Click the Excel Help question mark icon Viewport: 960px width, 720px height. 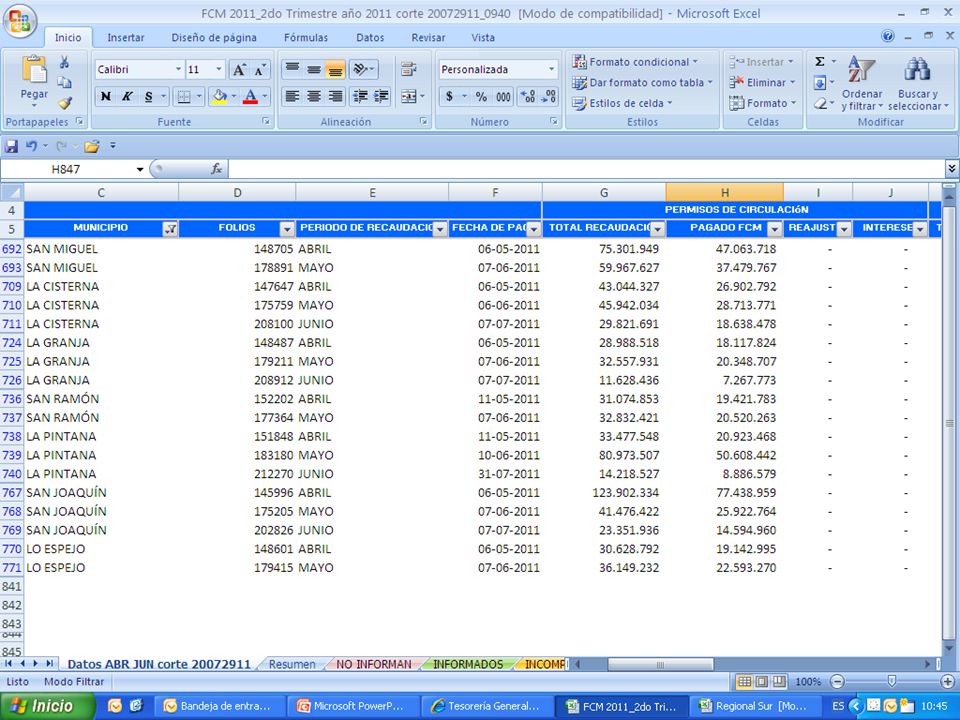[888, 36]
